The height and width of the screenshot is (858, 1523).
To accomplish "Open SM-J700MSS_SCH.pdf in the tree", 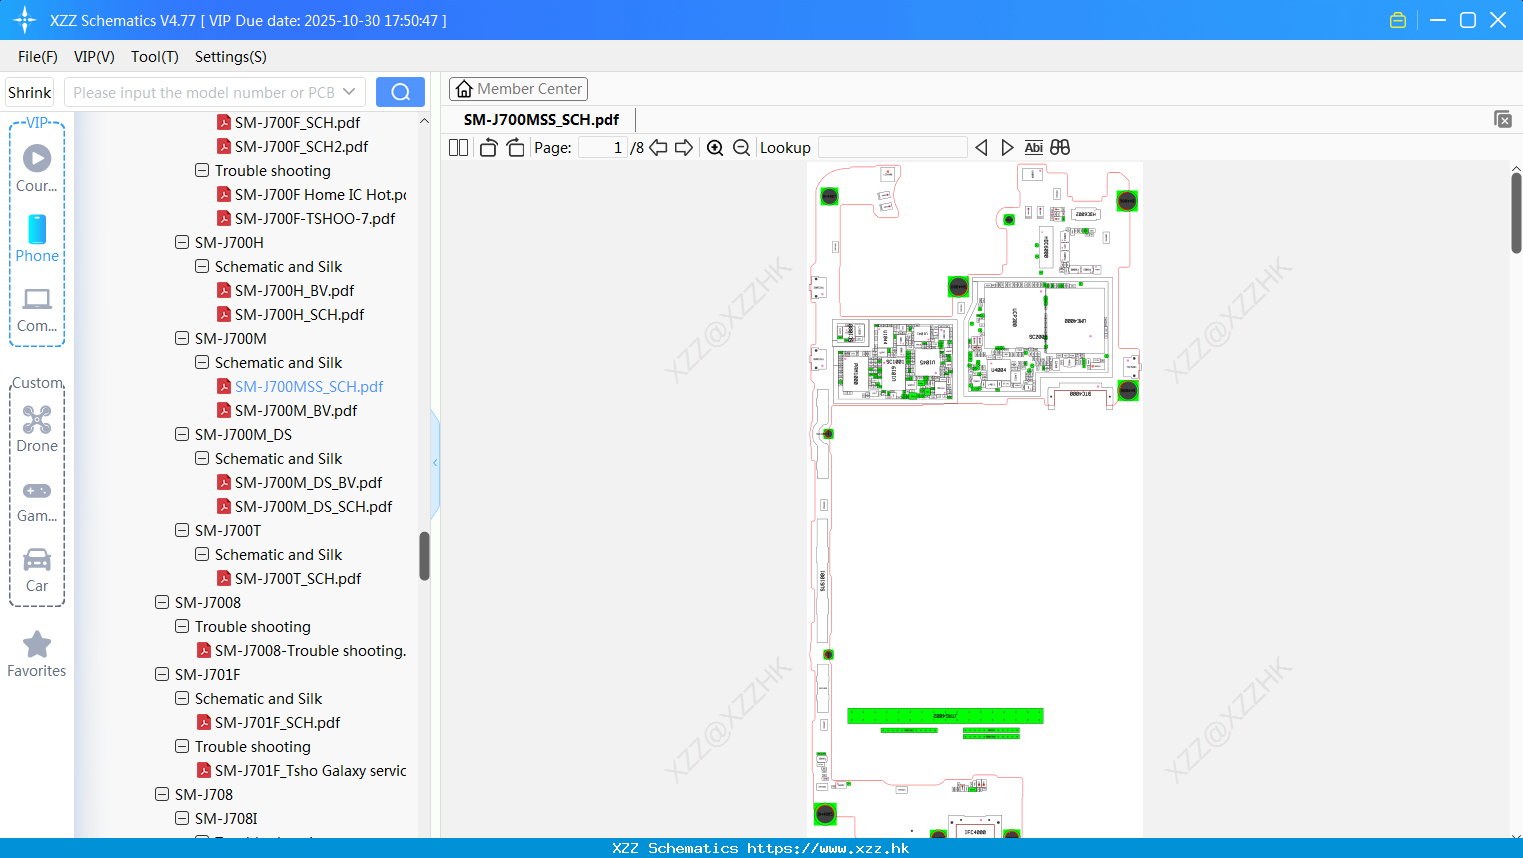I will point(309,386).
